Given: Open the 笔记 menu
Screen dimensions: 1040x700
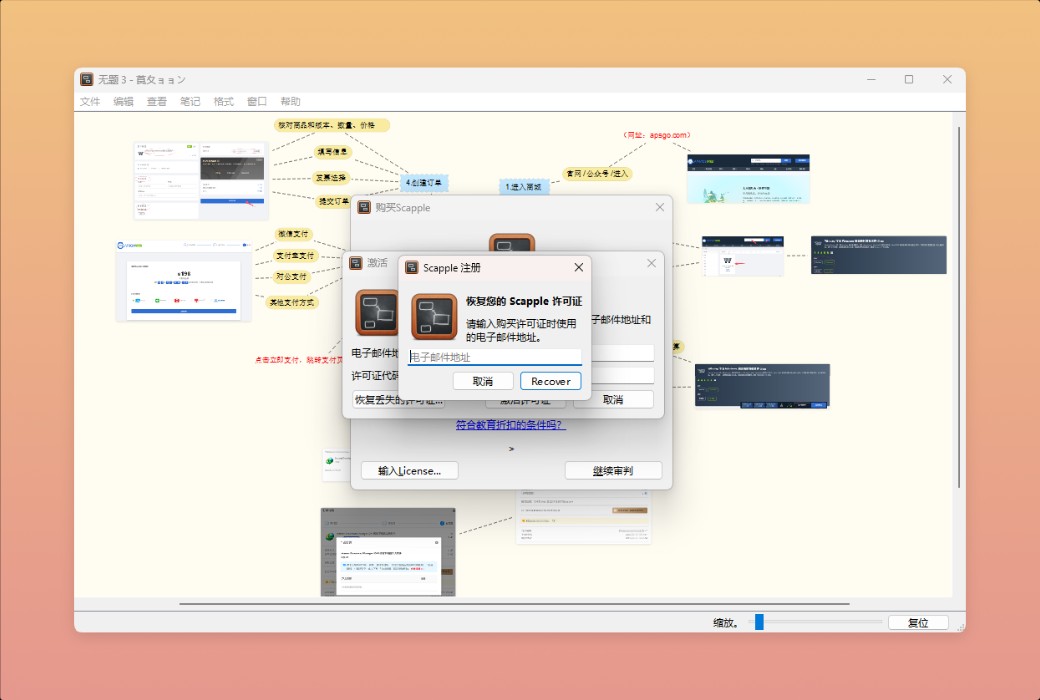Looking at the screenshot, I should (188, 101).
